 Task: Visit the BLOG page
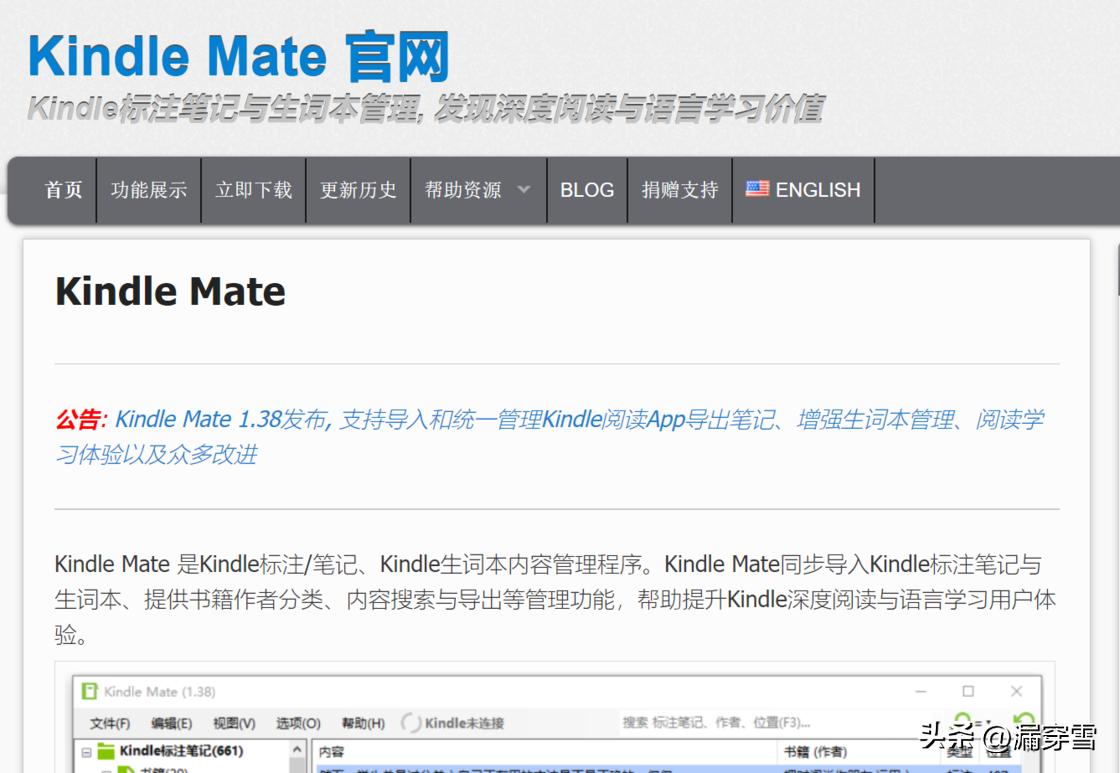(586, 190)
